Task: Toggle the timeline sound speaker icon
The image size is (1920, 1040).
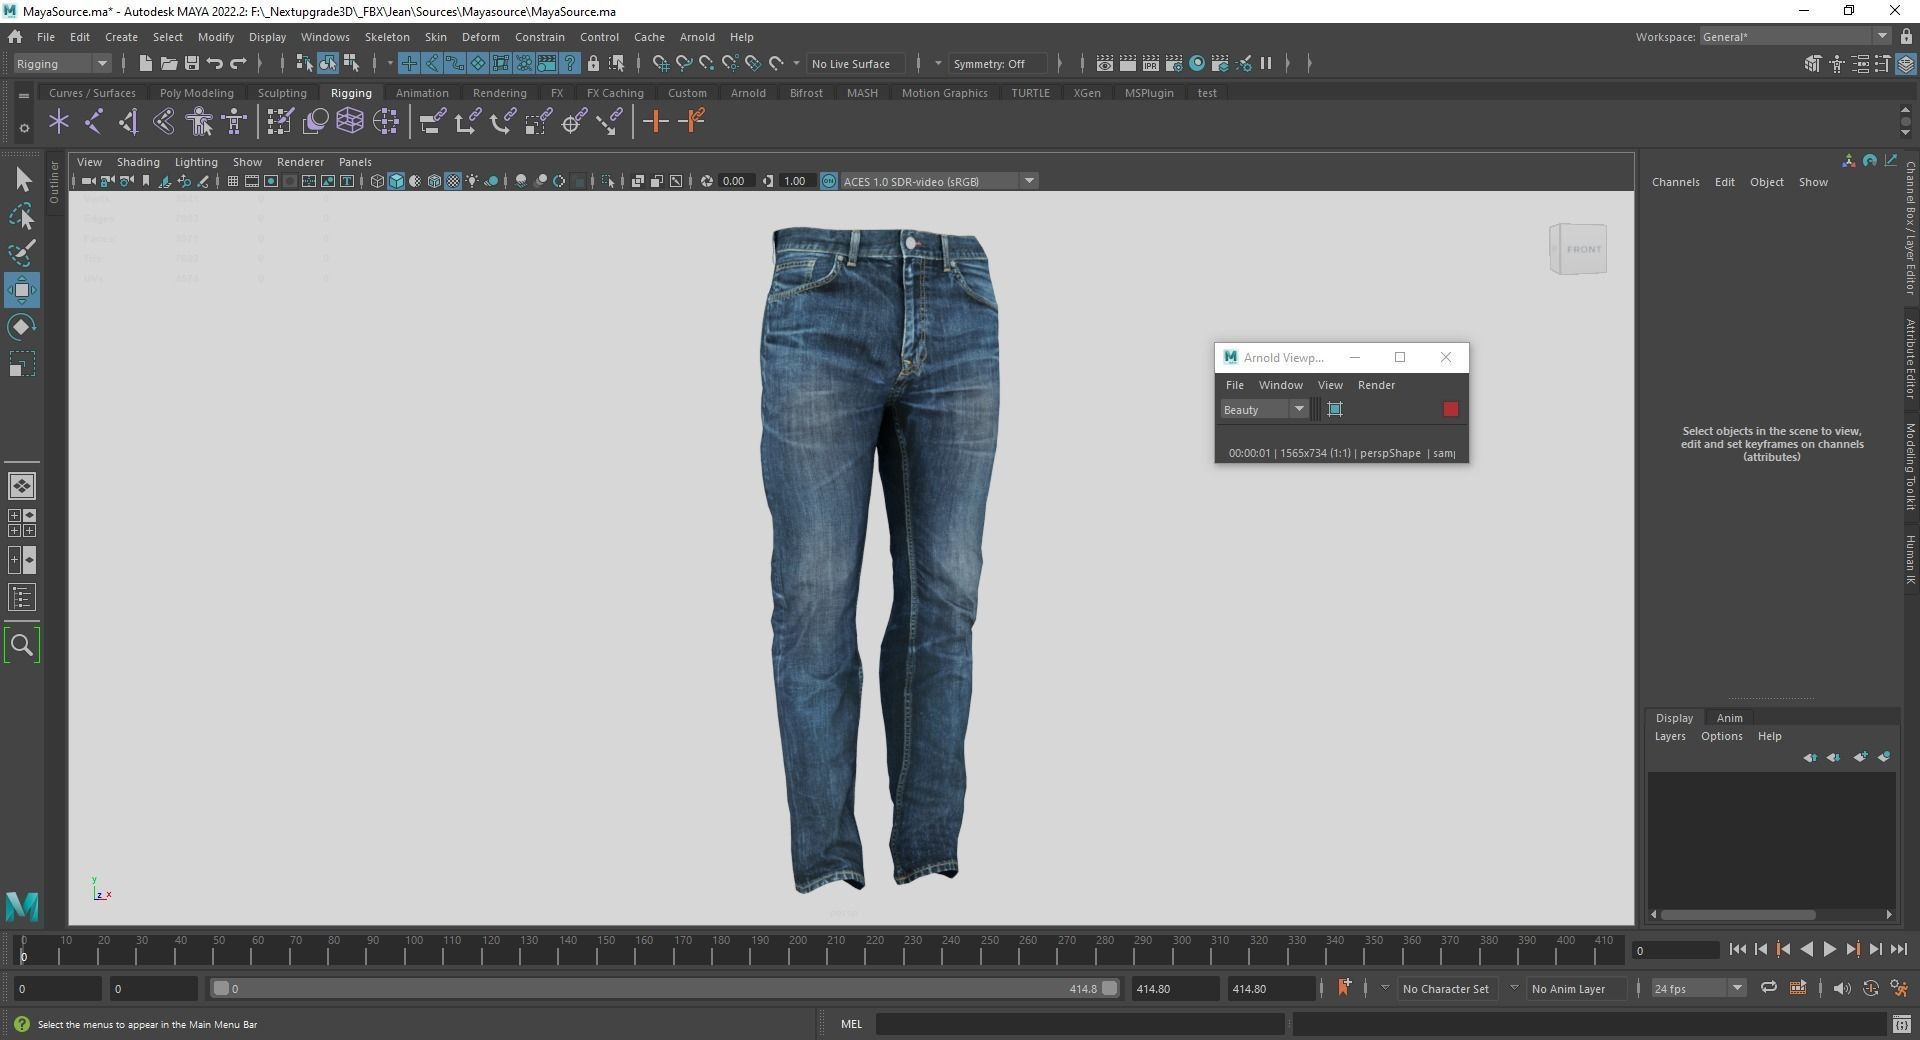Action: (1842, 988)
